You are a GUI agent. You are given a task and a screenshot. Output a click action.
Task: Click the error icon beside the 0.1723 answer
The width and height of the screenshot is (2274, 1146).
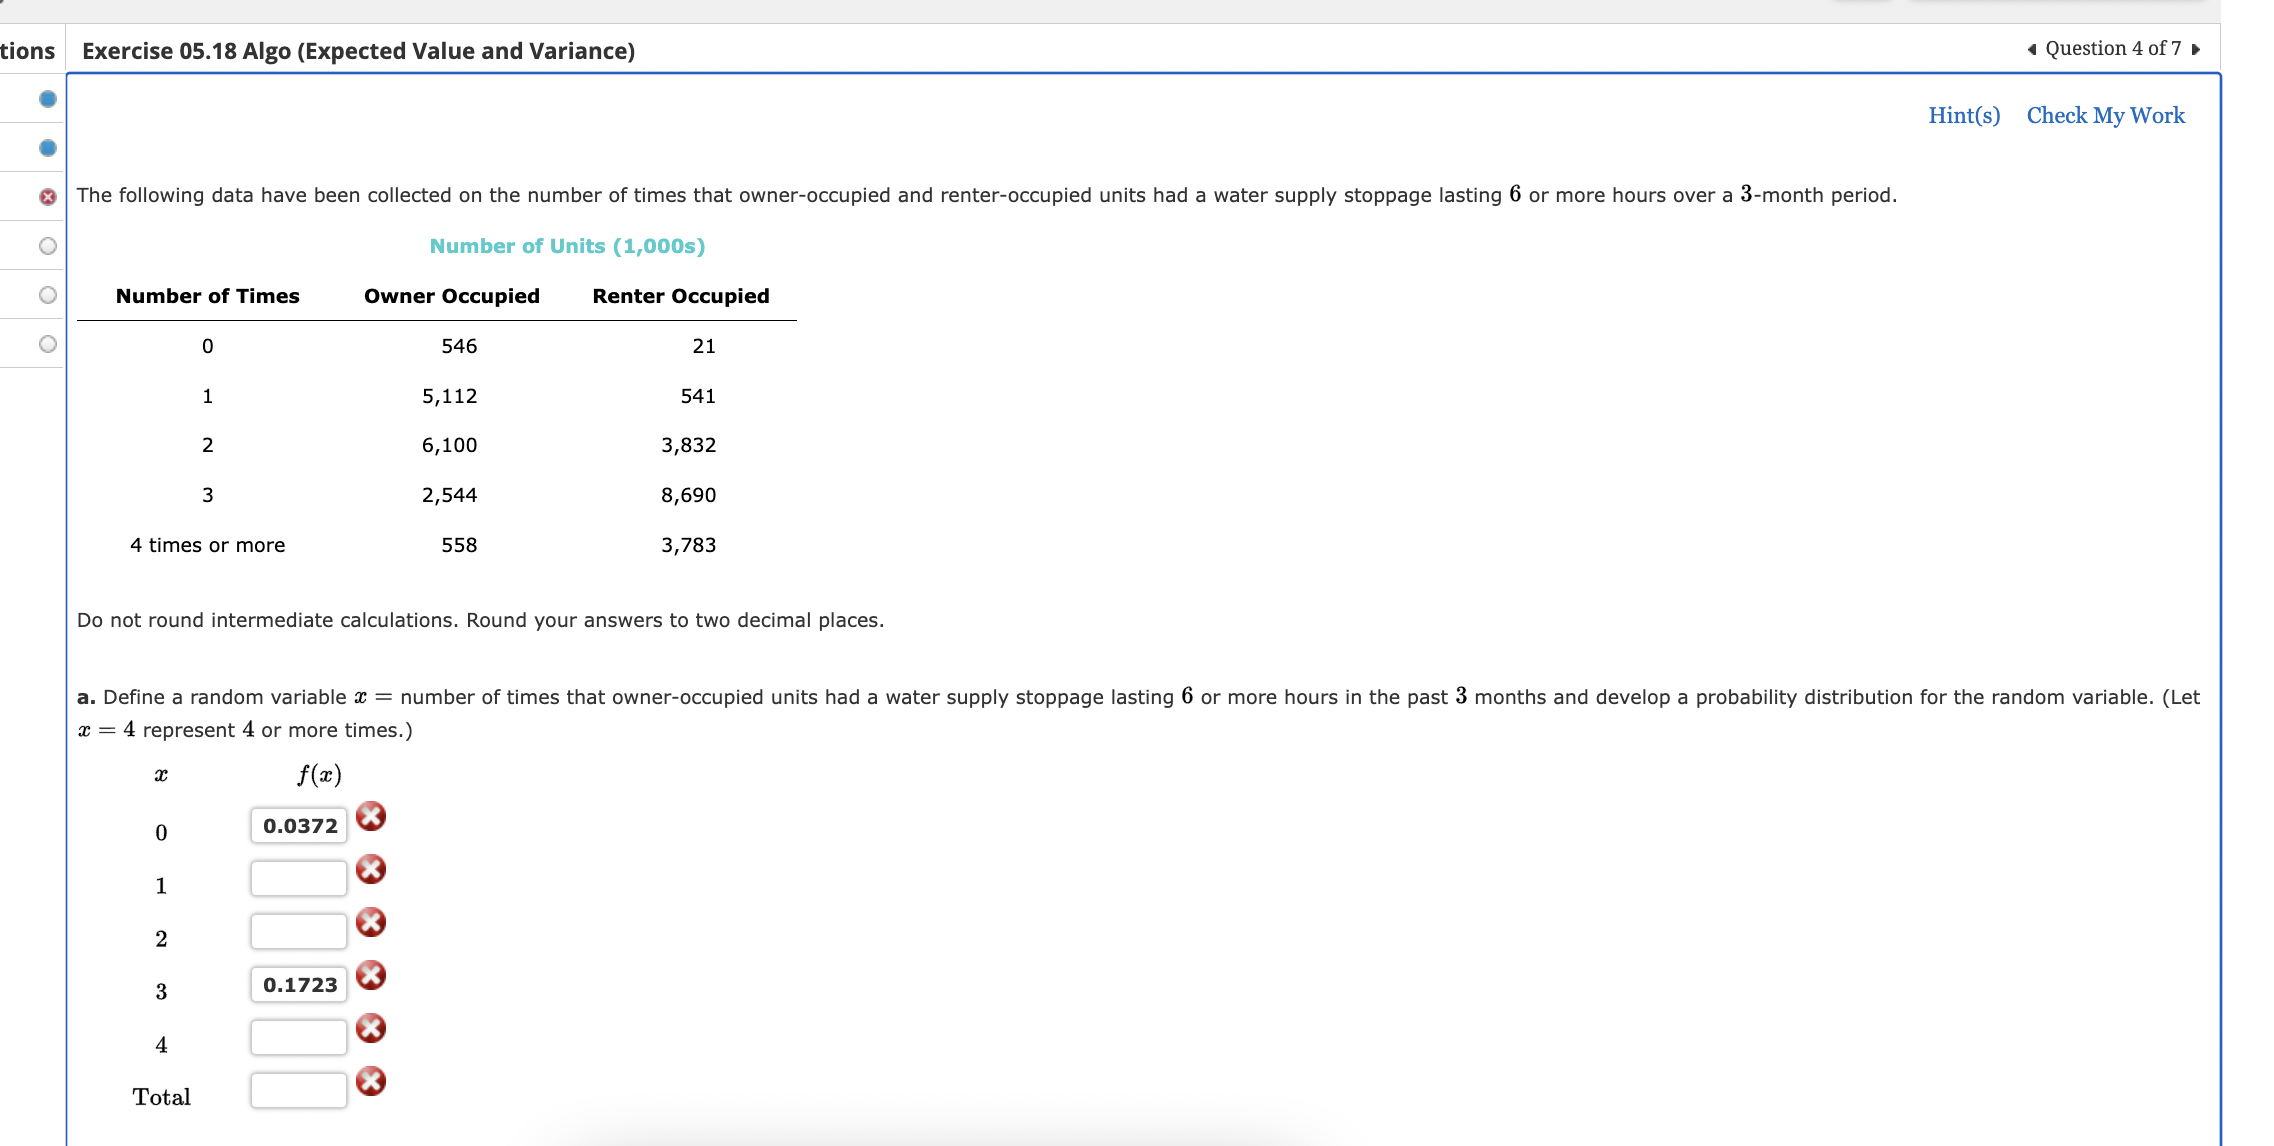pos(371,976)
